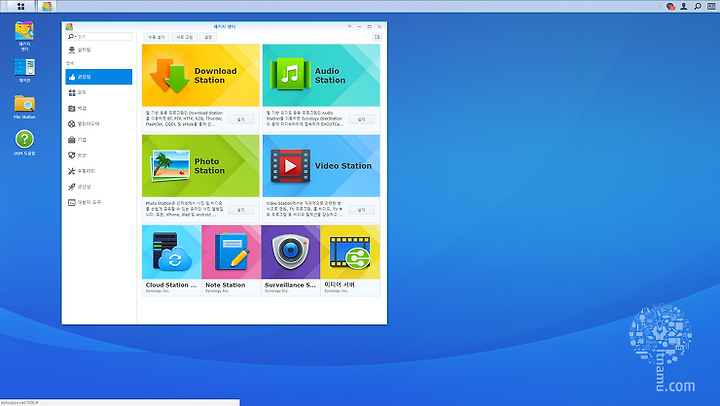Open the DSM Main Menu grid icon
Screen dimensions: 720x406
click(21, 6)
